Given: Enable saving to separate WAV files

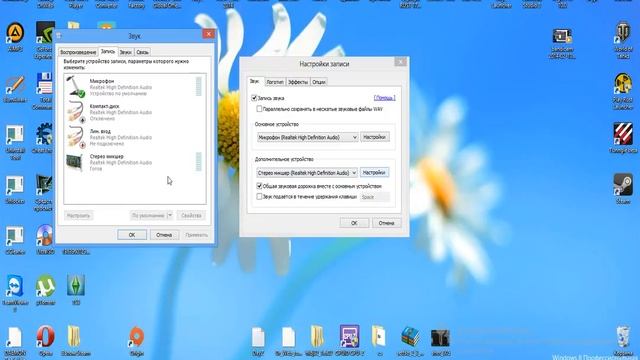Looking at the screenshot, I should coord(259,109).
